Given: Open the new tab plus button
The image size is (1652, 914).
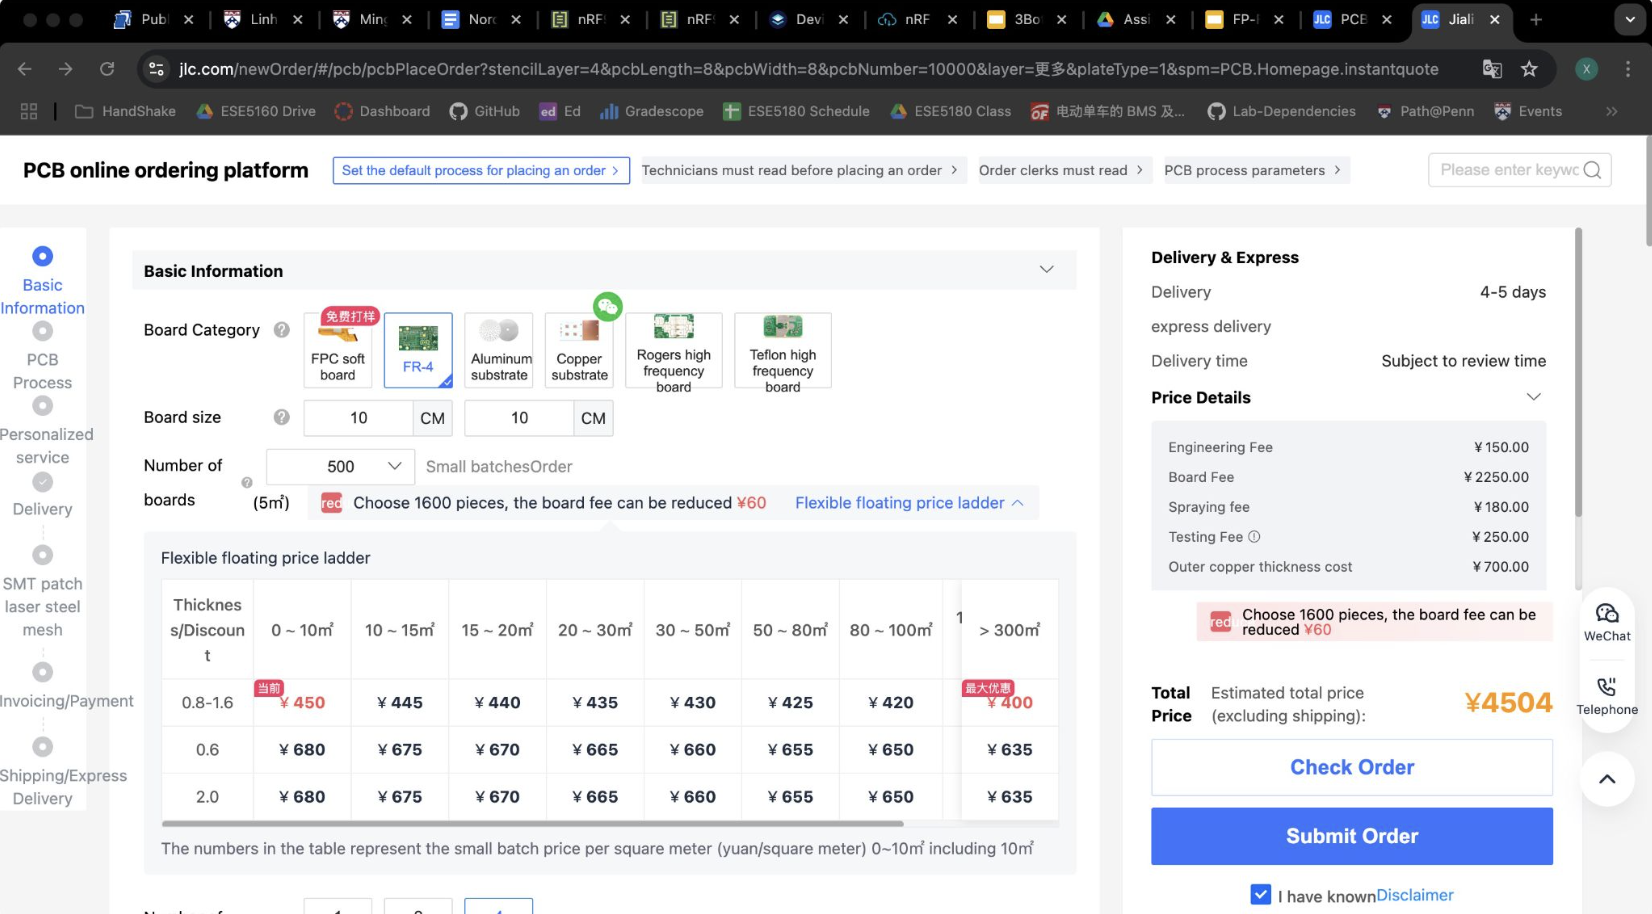Looking at the screenshot, I should coord(1536,19).
